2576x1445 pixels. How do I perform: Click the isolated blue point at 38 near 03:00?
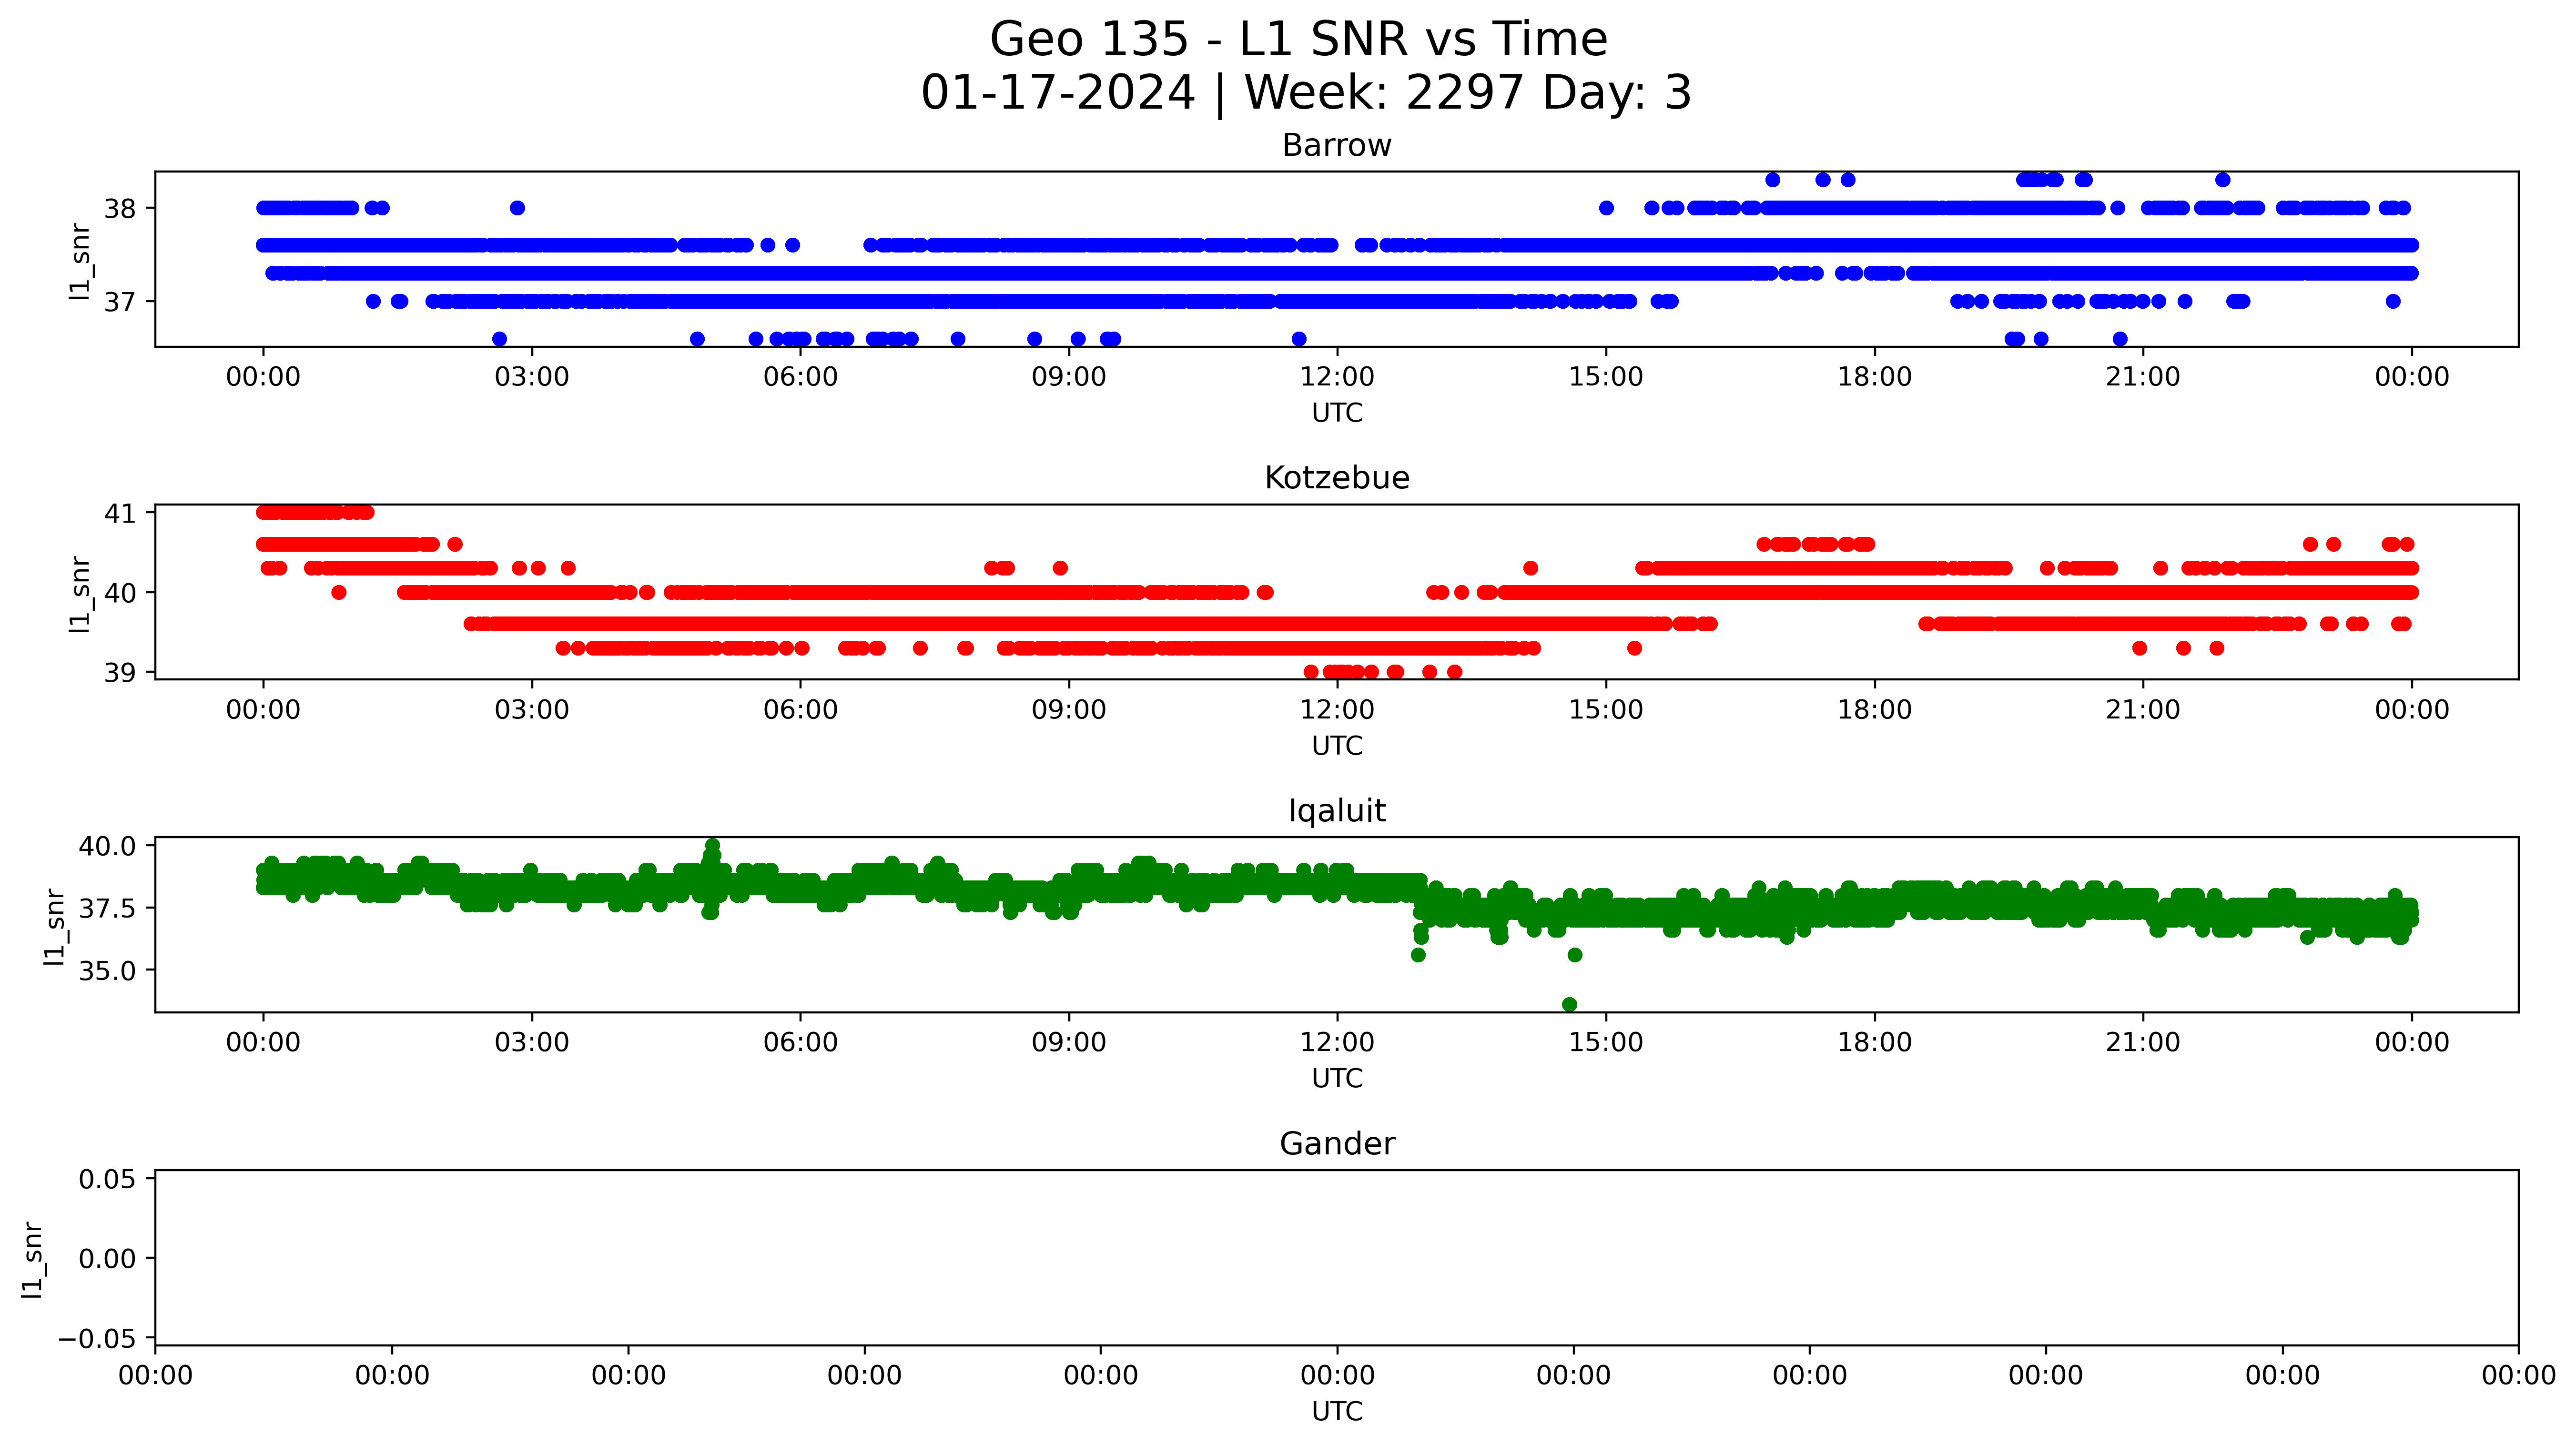517,208
